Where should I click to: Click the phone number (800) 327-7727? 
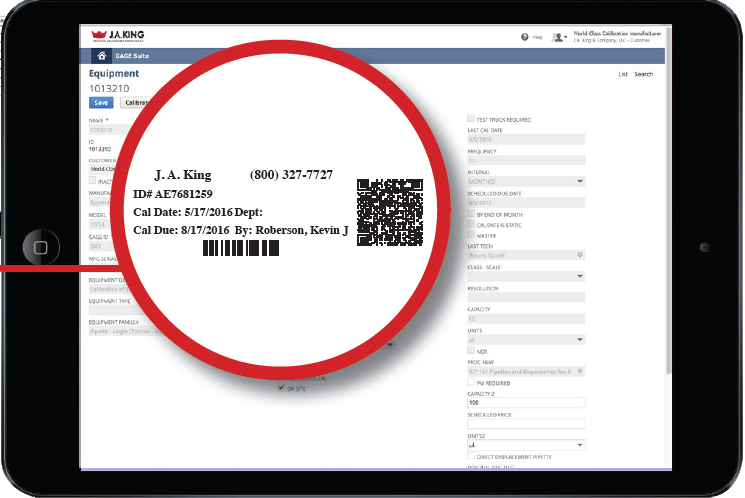[291, 175]
